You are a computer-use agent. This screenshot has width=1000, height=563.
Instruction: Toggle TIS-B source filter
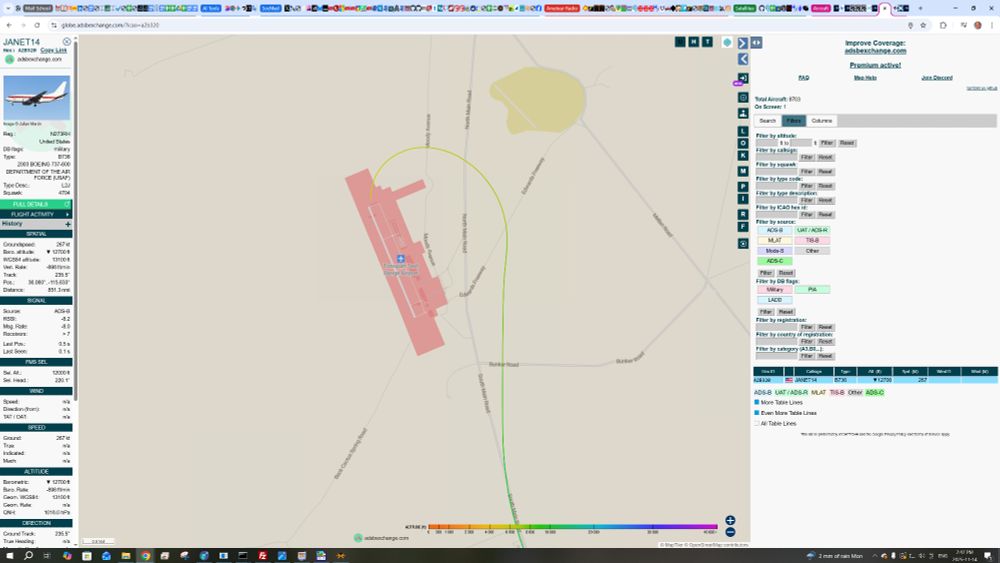point(812,240)
